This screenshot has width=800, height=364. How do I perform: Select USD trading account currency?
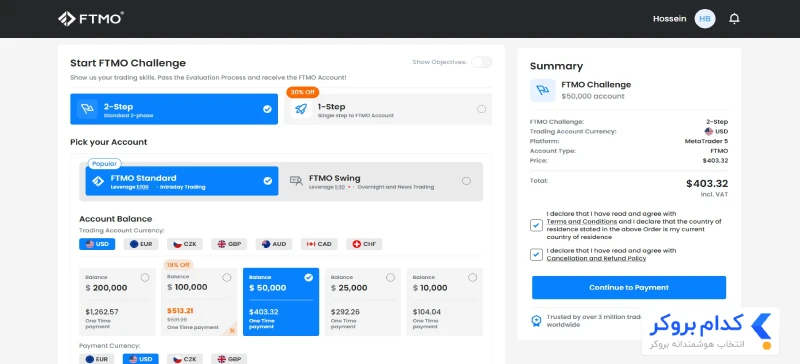[97, 244]
